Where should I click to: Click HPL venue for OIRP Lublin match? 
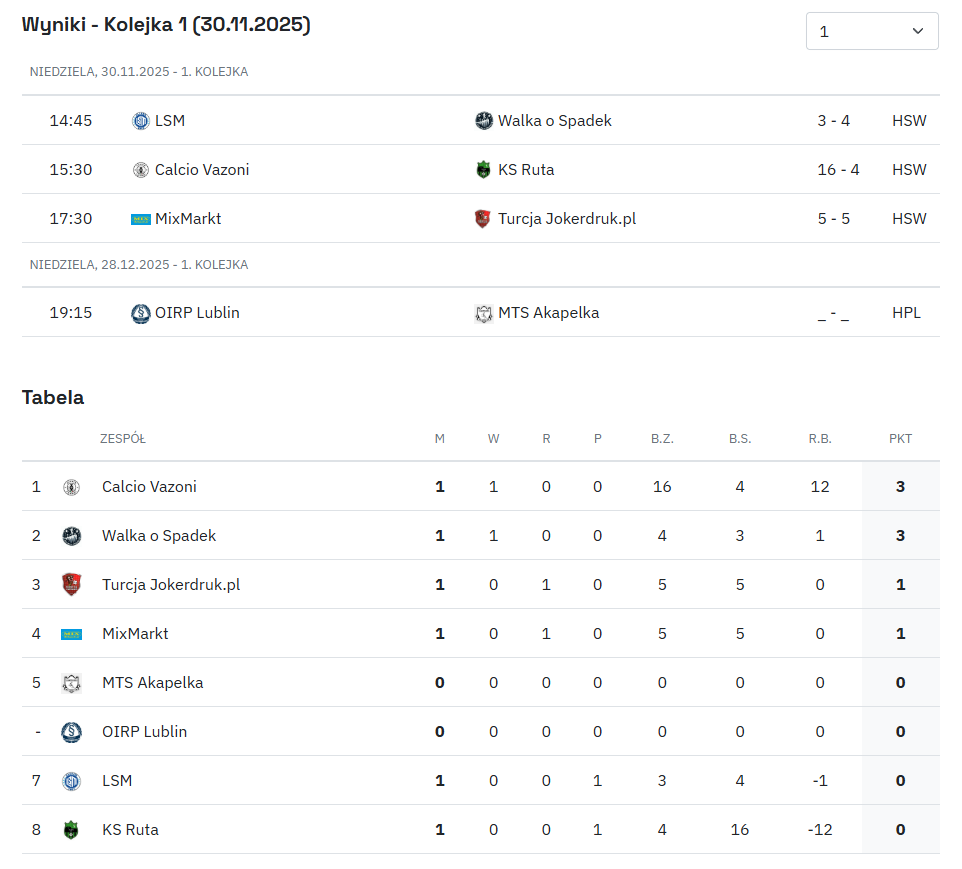point(906,313)
